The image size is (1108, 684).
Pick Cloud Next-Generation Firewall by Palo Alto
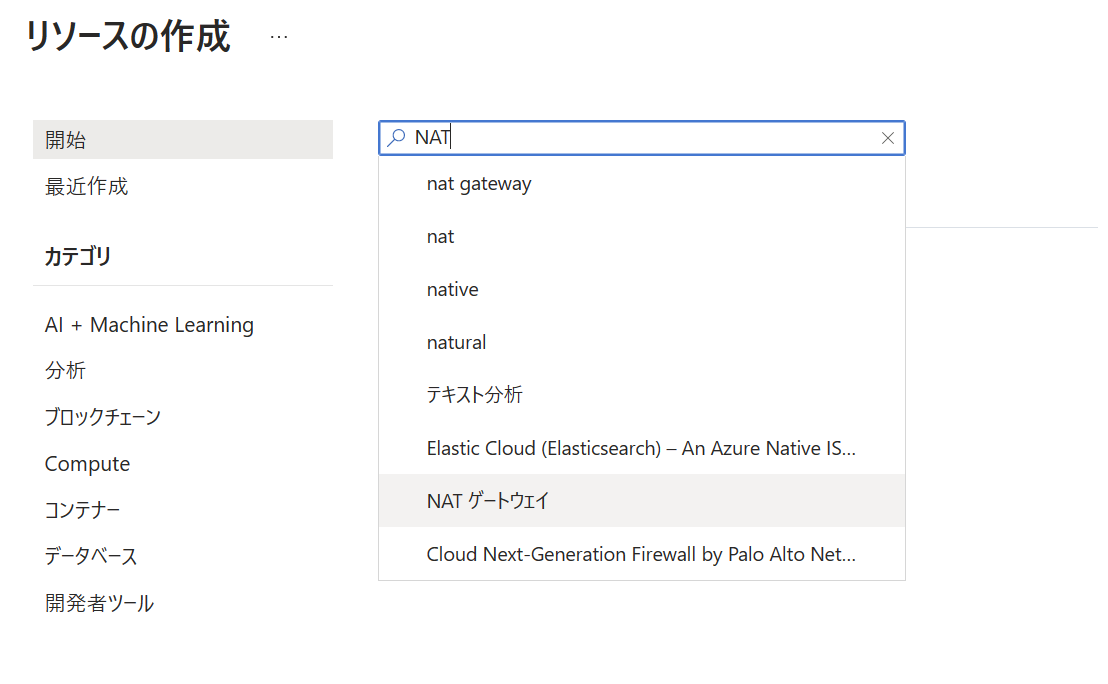pyautogui.click(x=640, y=554)
